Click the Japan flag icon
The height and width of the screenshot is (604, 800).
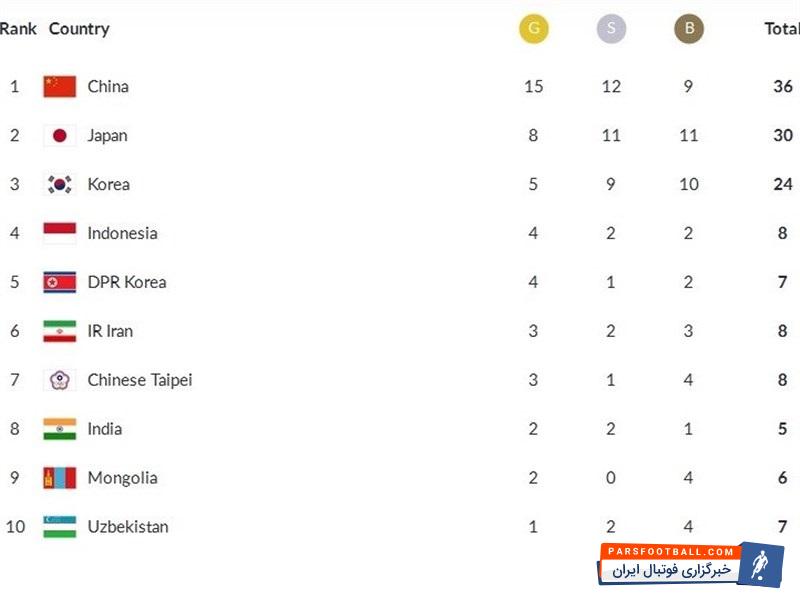60,135
